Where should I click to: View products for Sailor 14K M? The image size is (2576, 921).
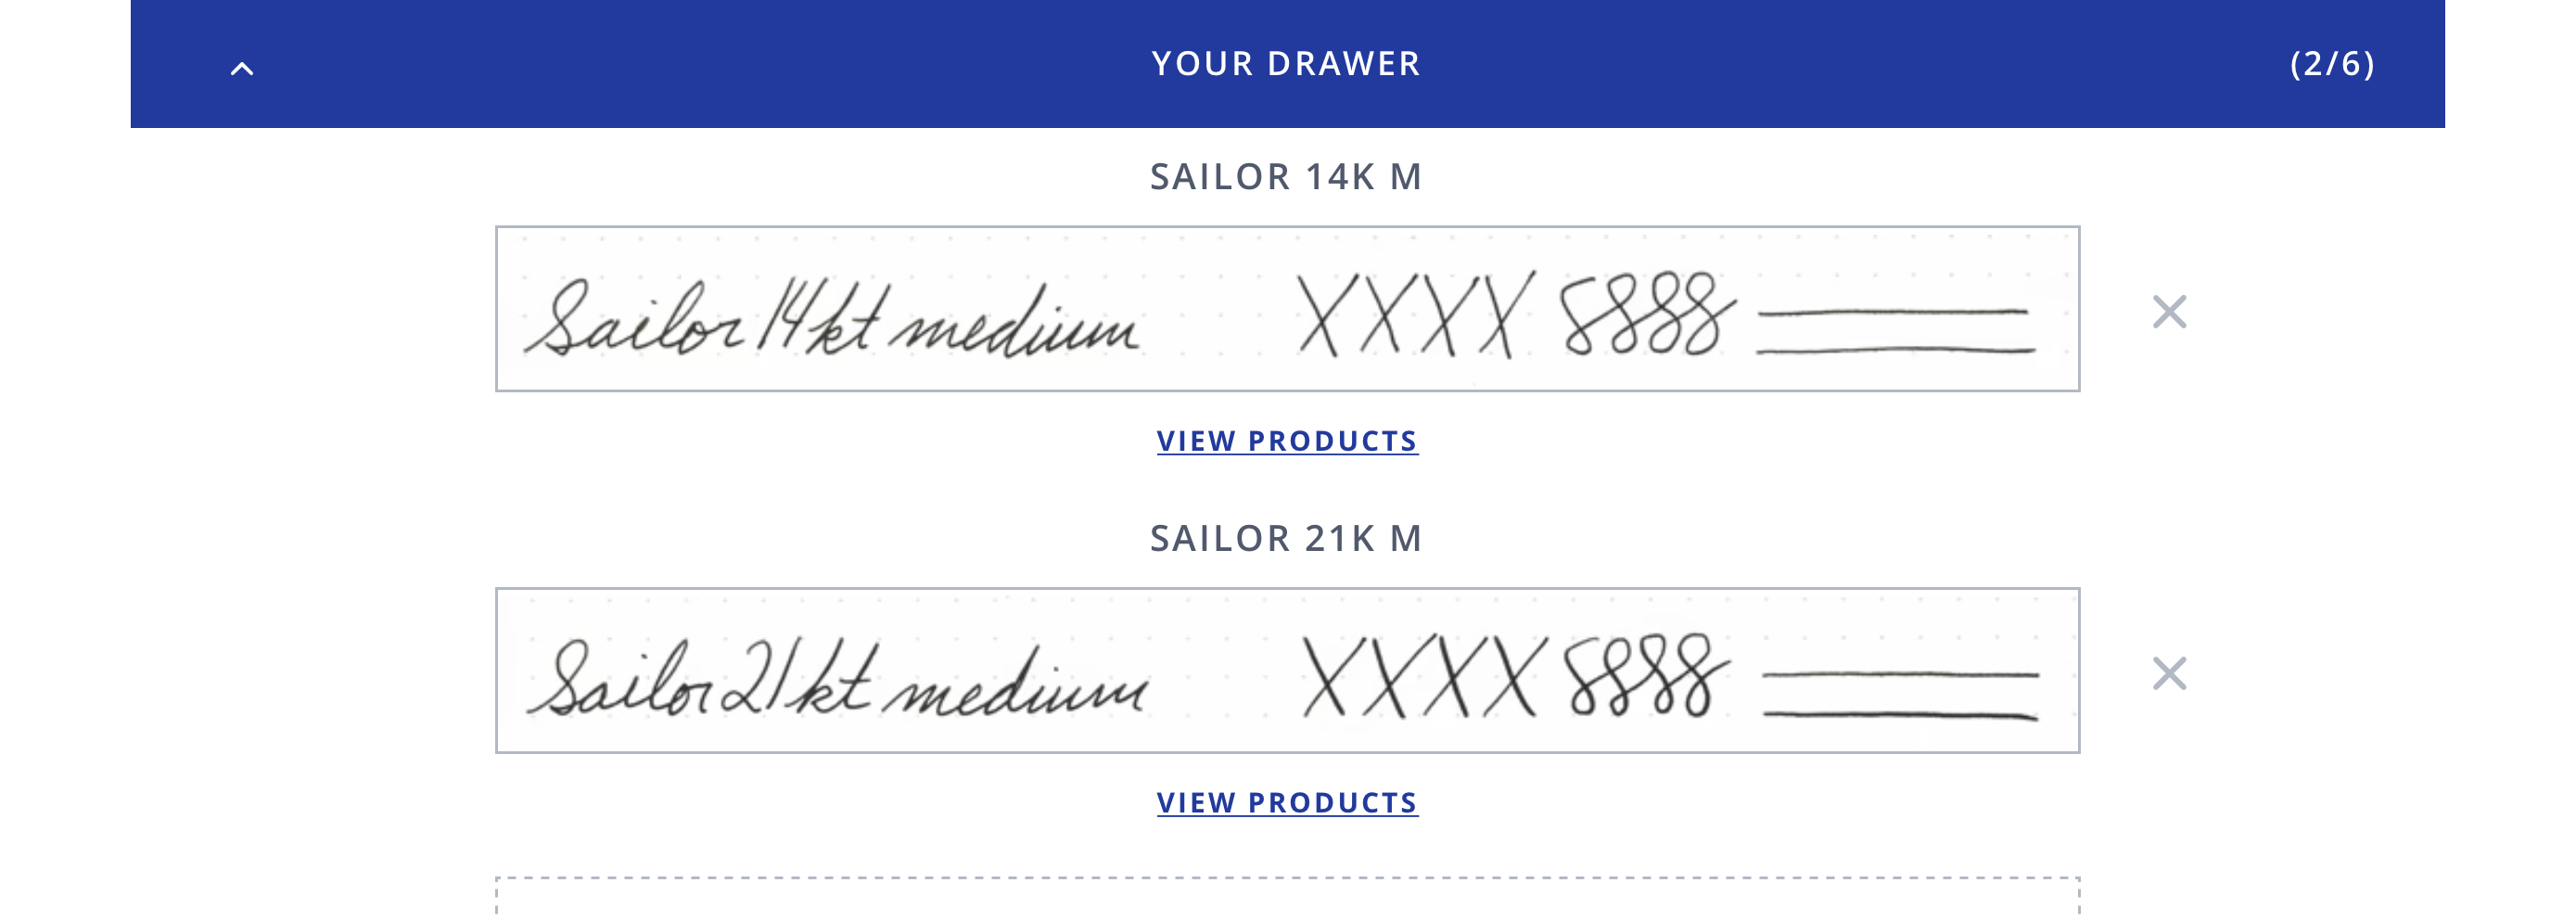click(x=1287, y=441)
